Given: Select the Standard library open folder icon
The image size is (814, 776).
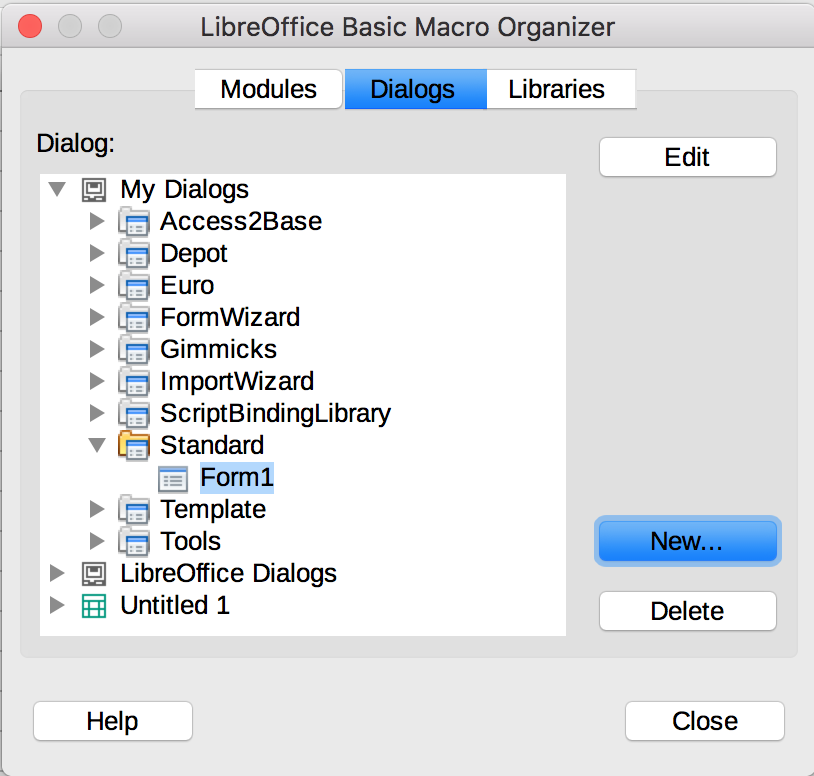Looking at the screenshot, I should [x=134, y=445].
